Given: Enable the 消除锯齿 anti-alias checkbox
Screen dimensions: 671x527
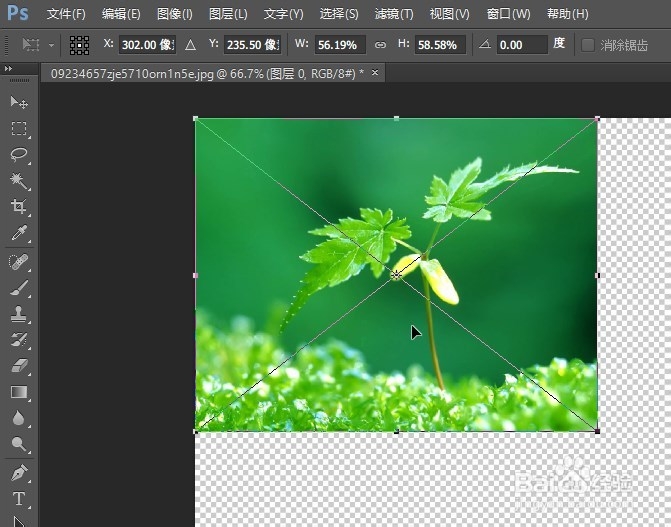Looking at the screenshot, I should tap(588, 45).
